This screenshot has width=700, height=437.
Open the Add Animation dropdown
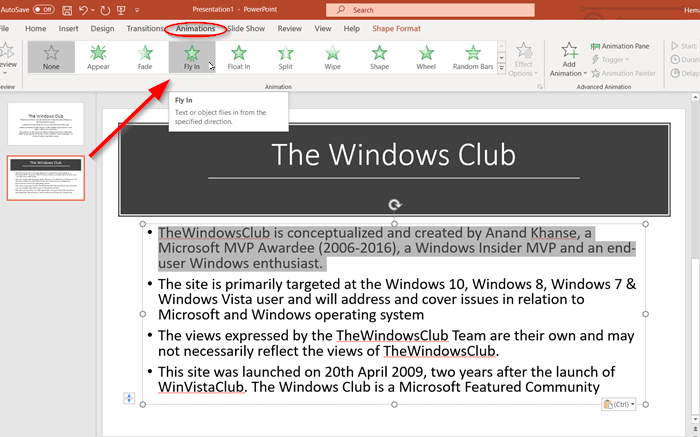(568, 60)
